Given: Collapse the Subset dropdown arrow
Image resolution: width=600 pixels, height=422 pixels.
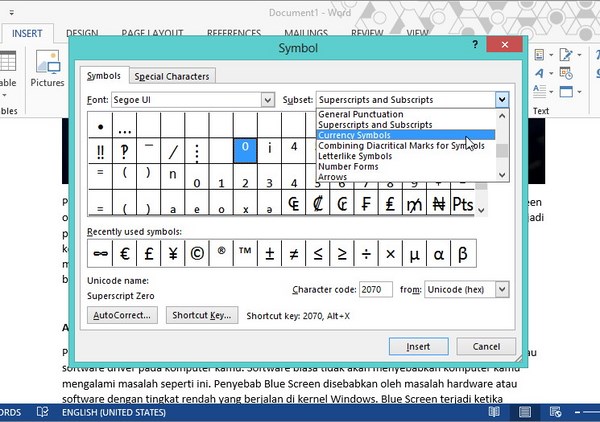Looking at the screenshot, I should pyautogui.click(x=502, y=100).
